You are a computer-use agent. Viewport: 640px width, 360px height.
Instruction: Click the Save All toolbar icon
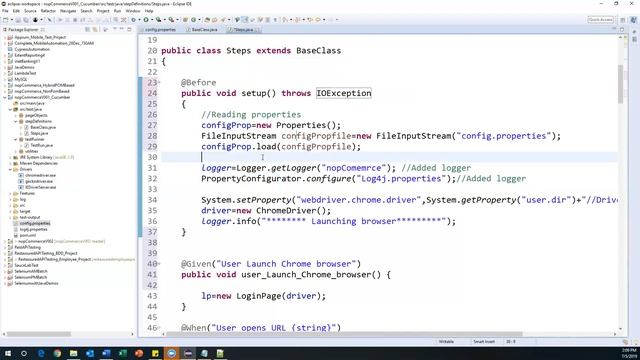click(26, 20)
